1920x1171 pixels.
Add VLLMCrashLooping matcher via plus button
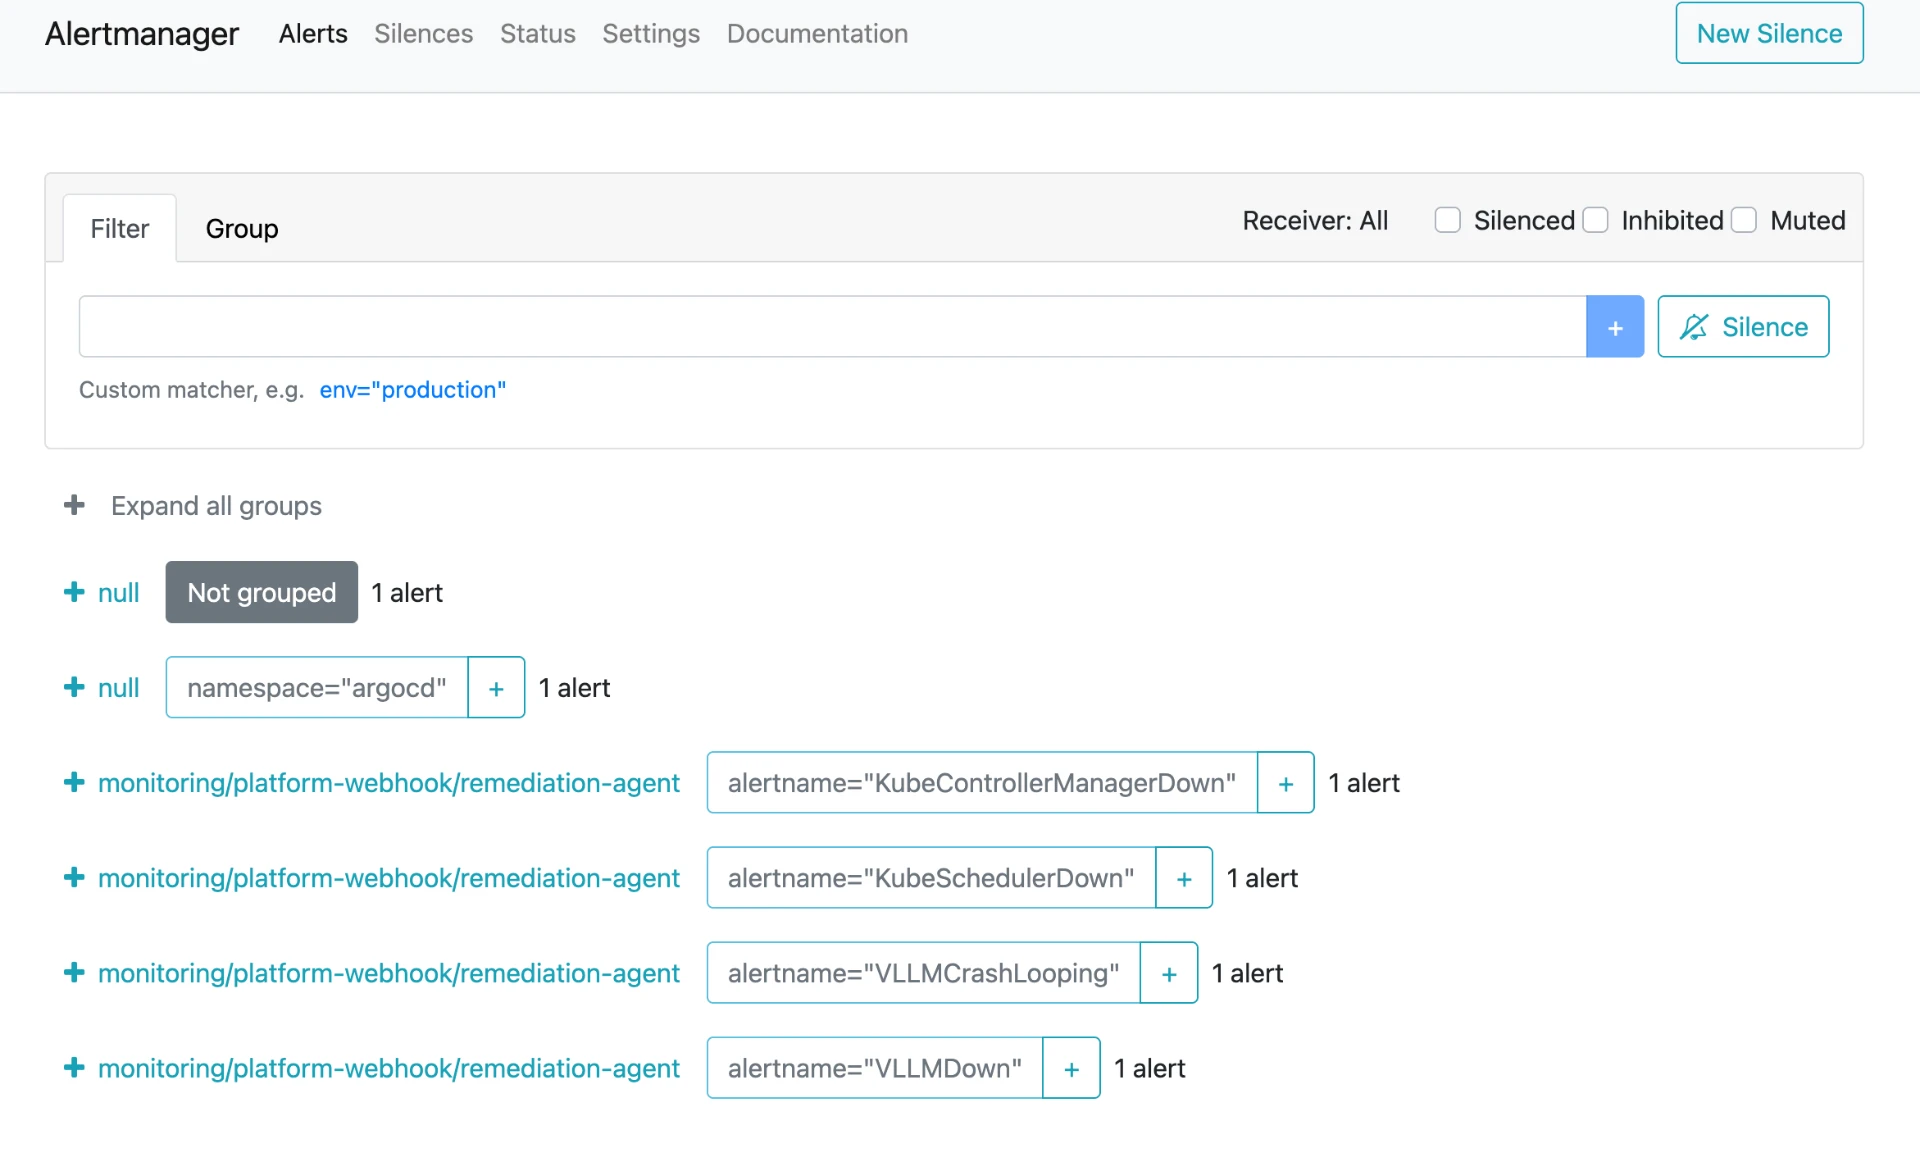1169,973
